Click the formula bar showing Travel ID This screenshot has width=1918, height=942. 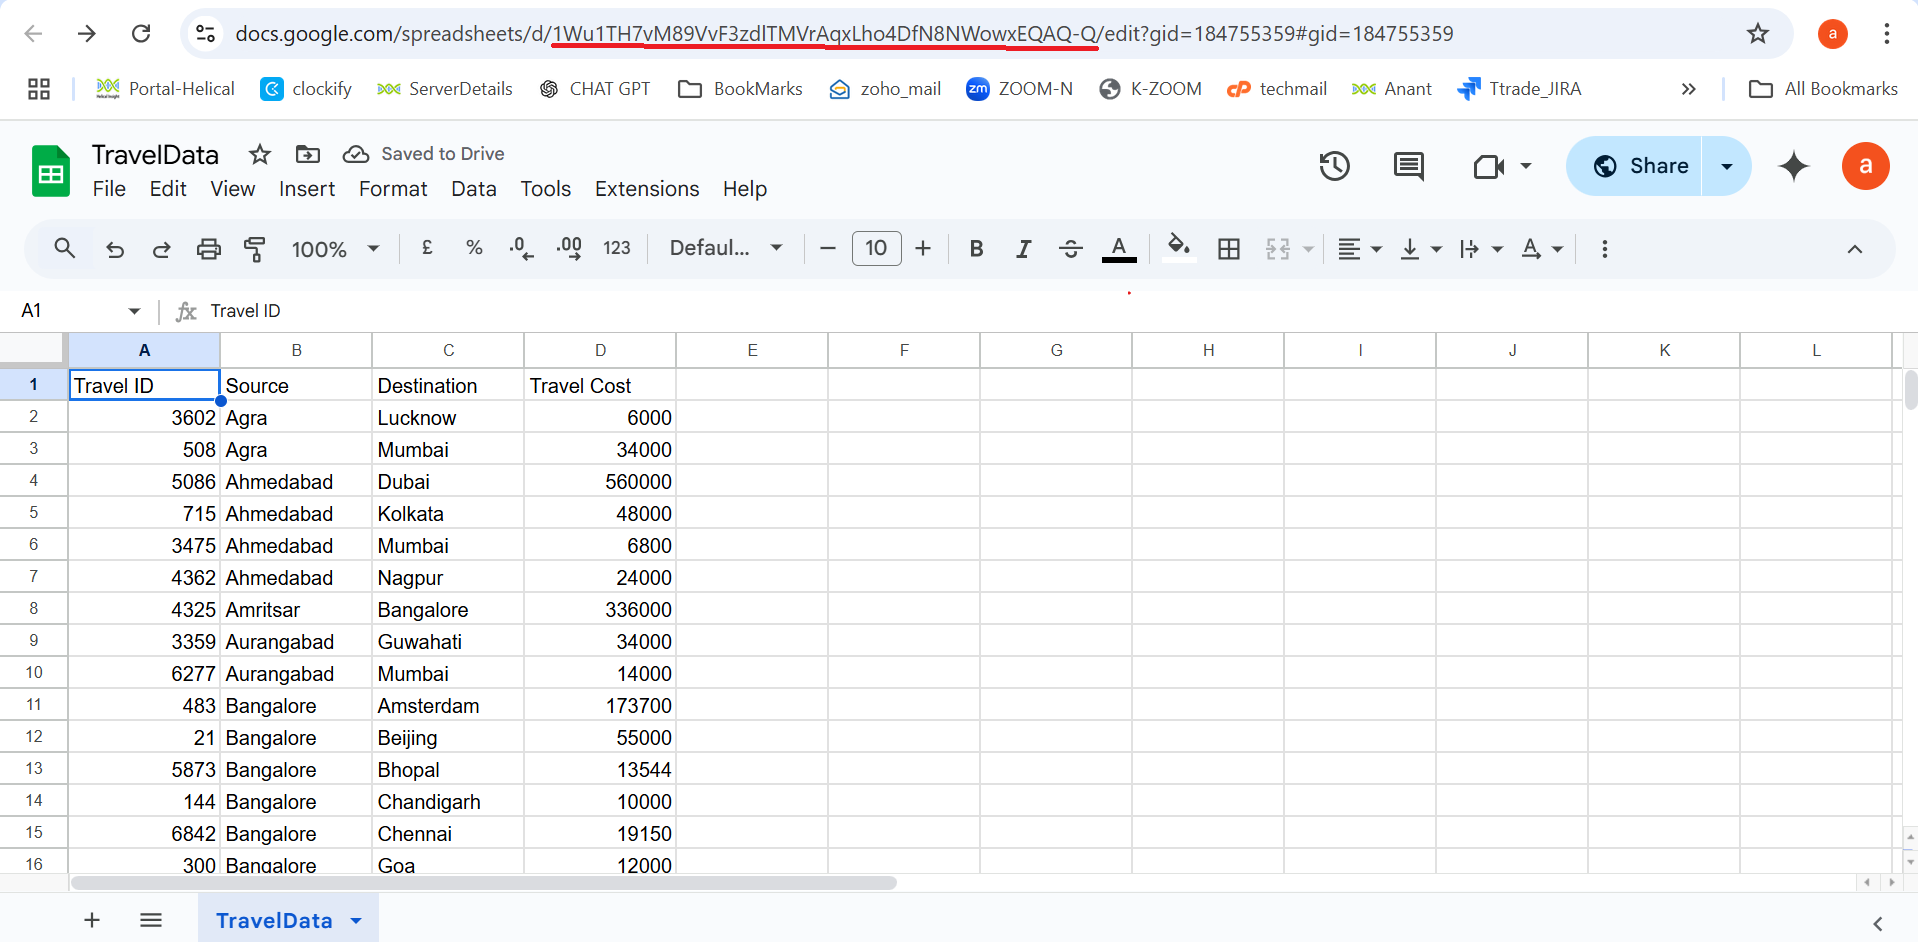tap(1050, 311)
